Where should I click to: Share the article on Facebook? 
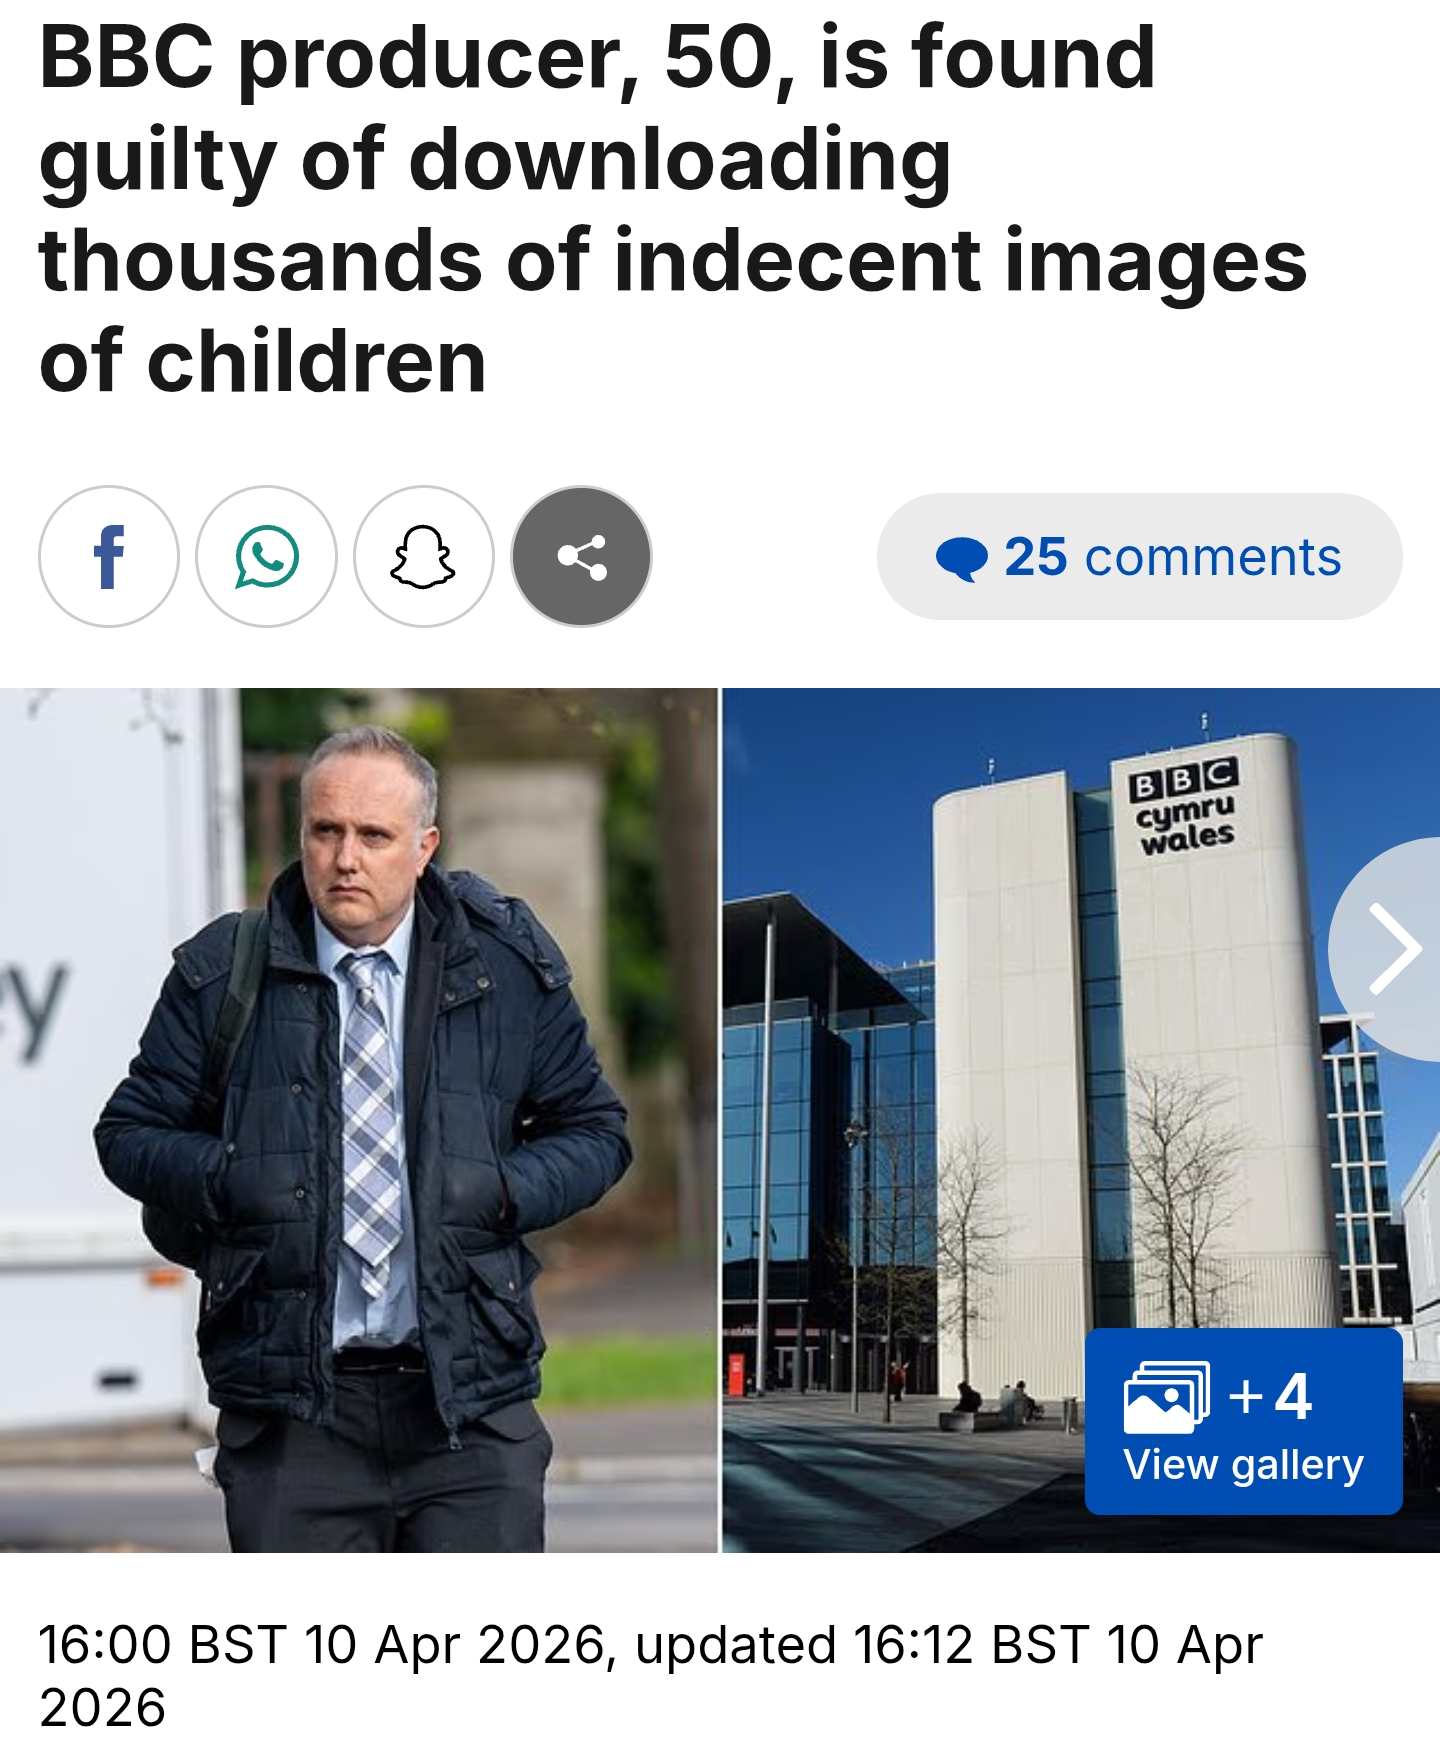pyautogui.click(x=109, y=557)
